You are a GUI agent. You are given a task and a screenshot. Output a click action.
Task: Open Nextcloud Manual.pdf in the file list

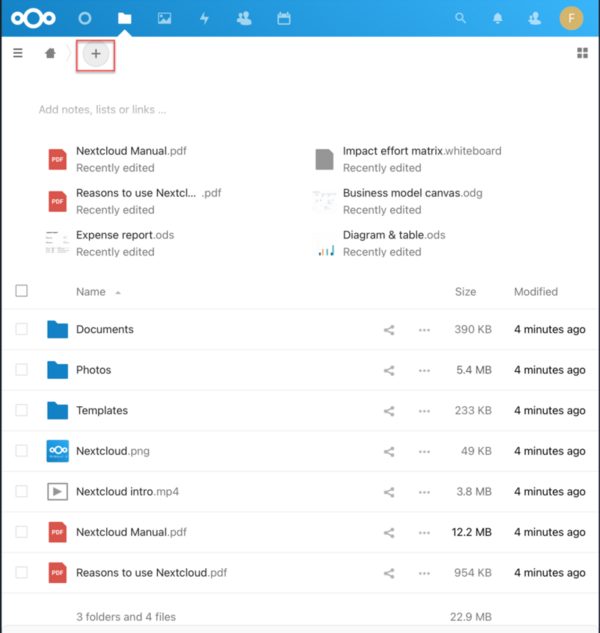131,532
